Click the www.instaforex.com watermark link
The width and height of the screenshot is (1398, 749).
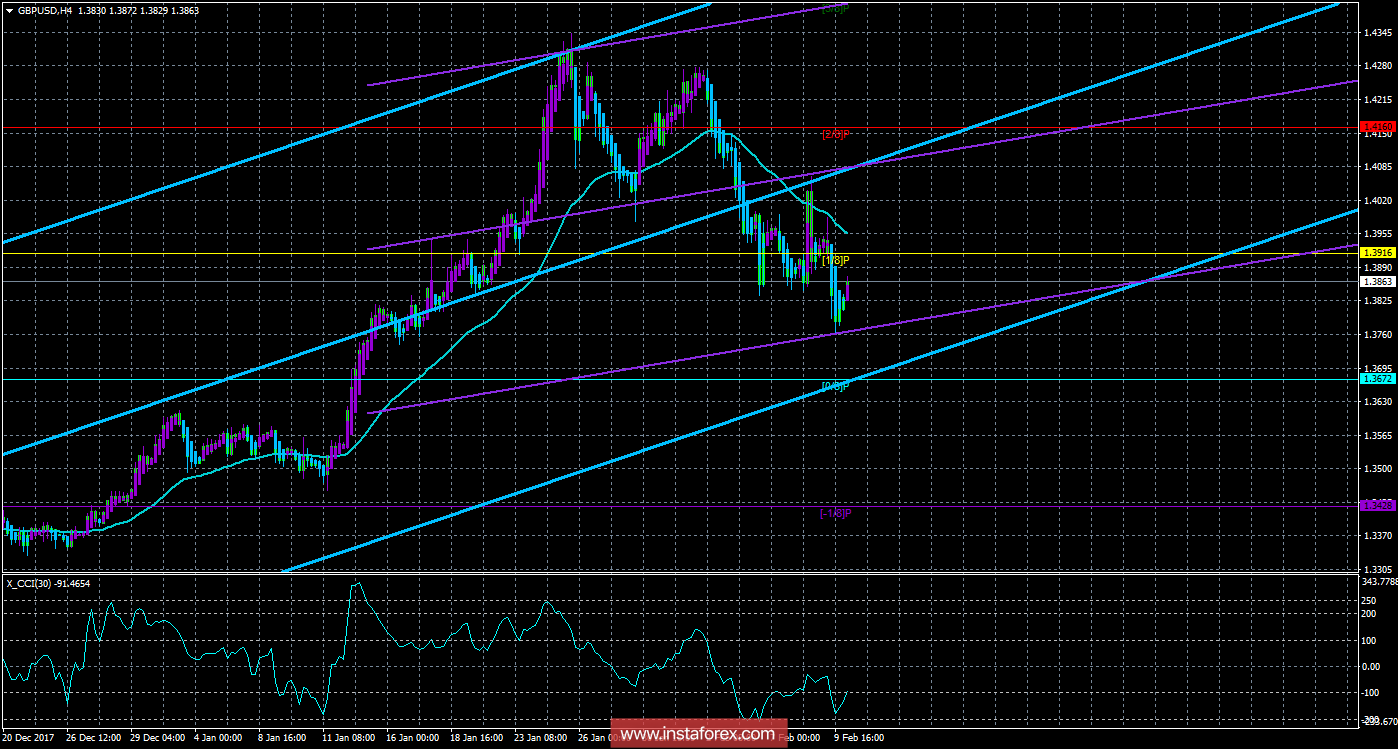[698, 733]
